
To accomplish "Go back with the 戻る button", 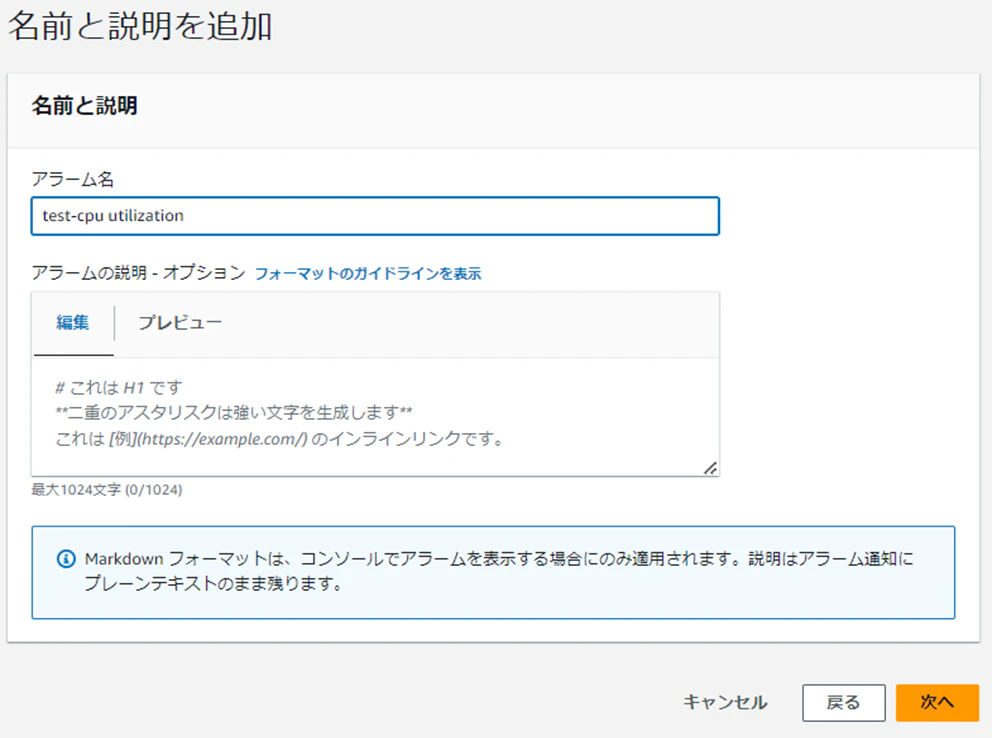I will pyautogui.click(x=843, y=703).
